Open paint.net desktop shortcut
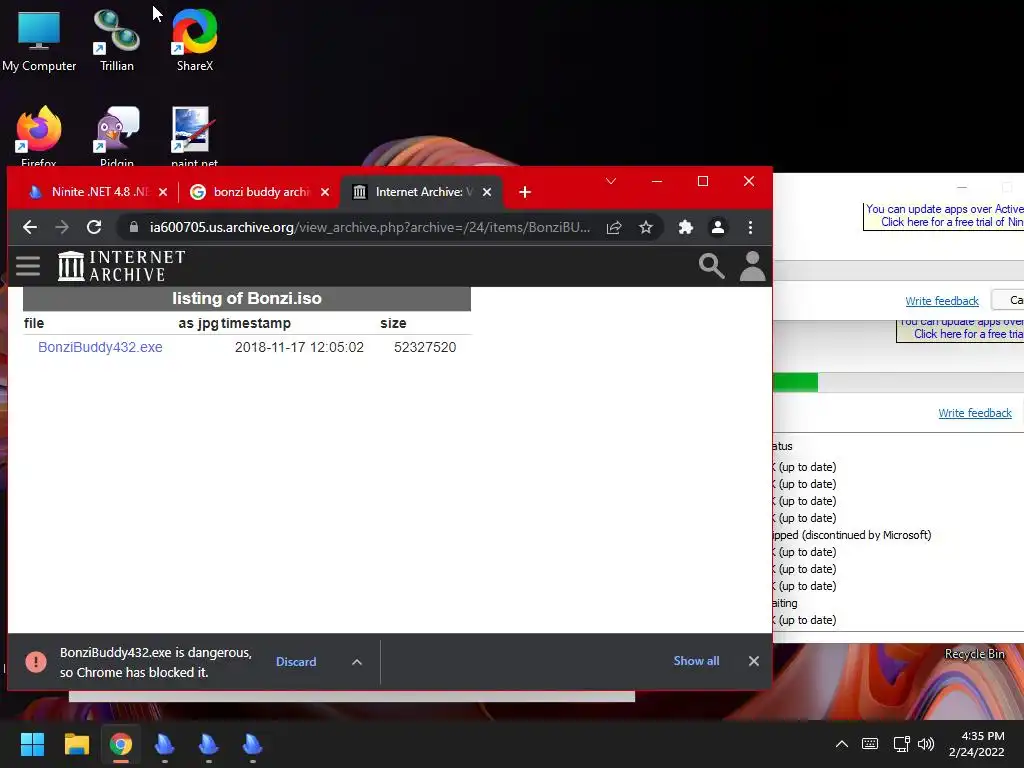The width and height of the screenshot is (1024, 768). pyautogui.click(x=194, y=136)
